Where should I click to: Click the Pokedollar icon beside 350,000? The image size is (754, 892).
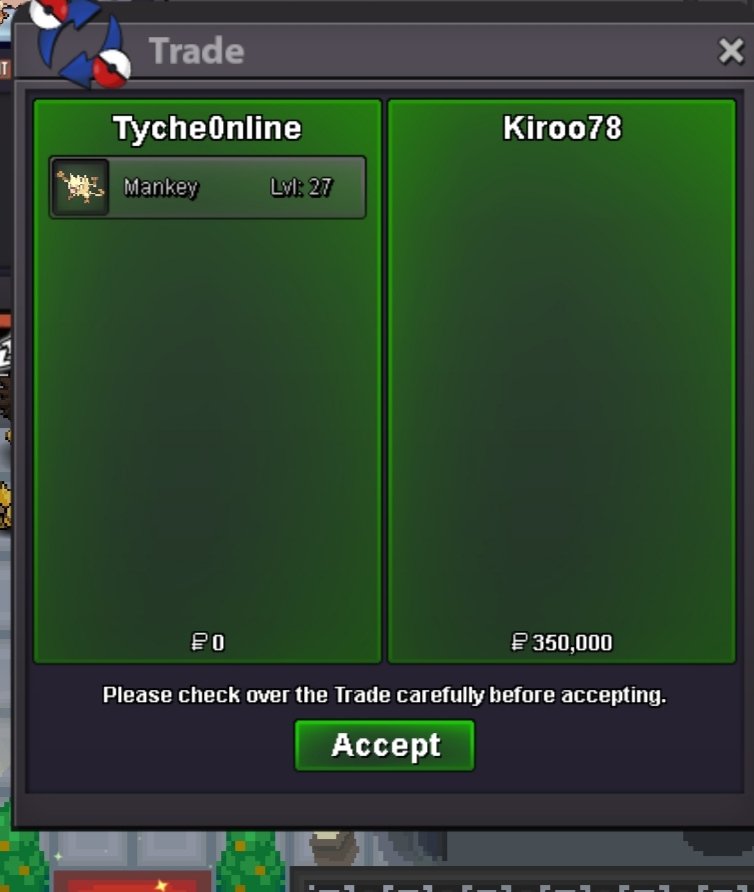point(519,642)
